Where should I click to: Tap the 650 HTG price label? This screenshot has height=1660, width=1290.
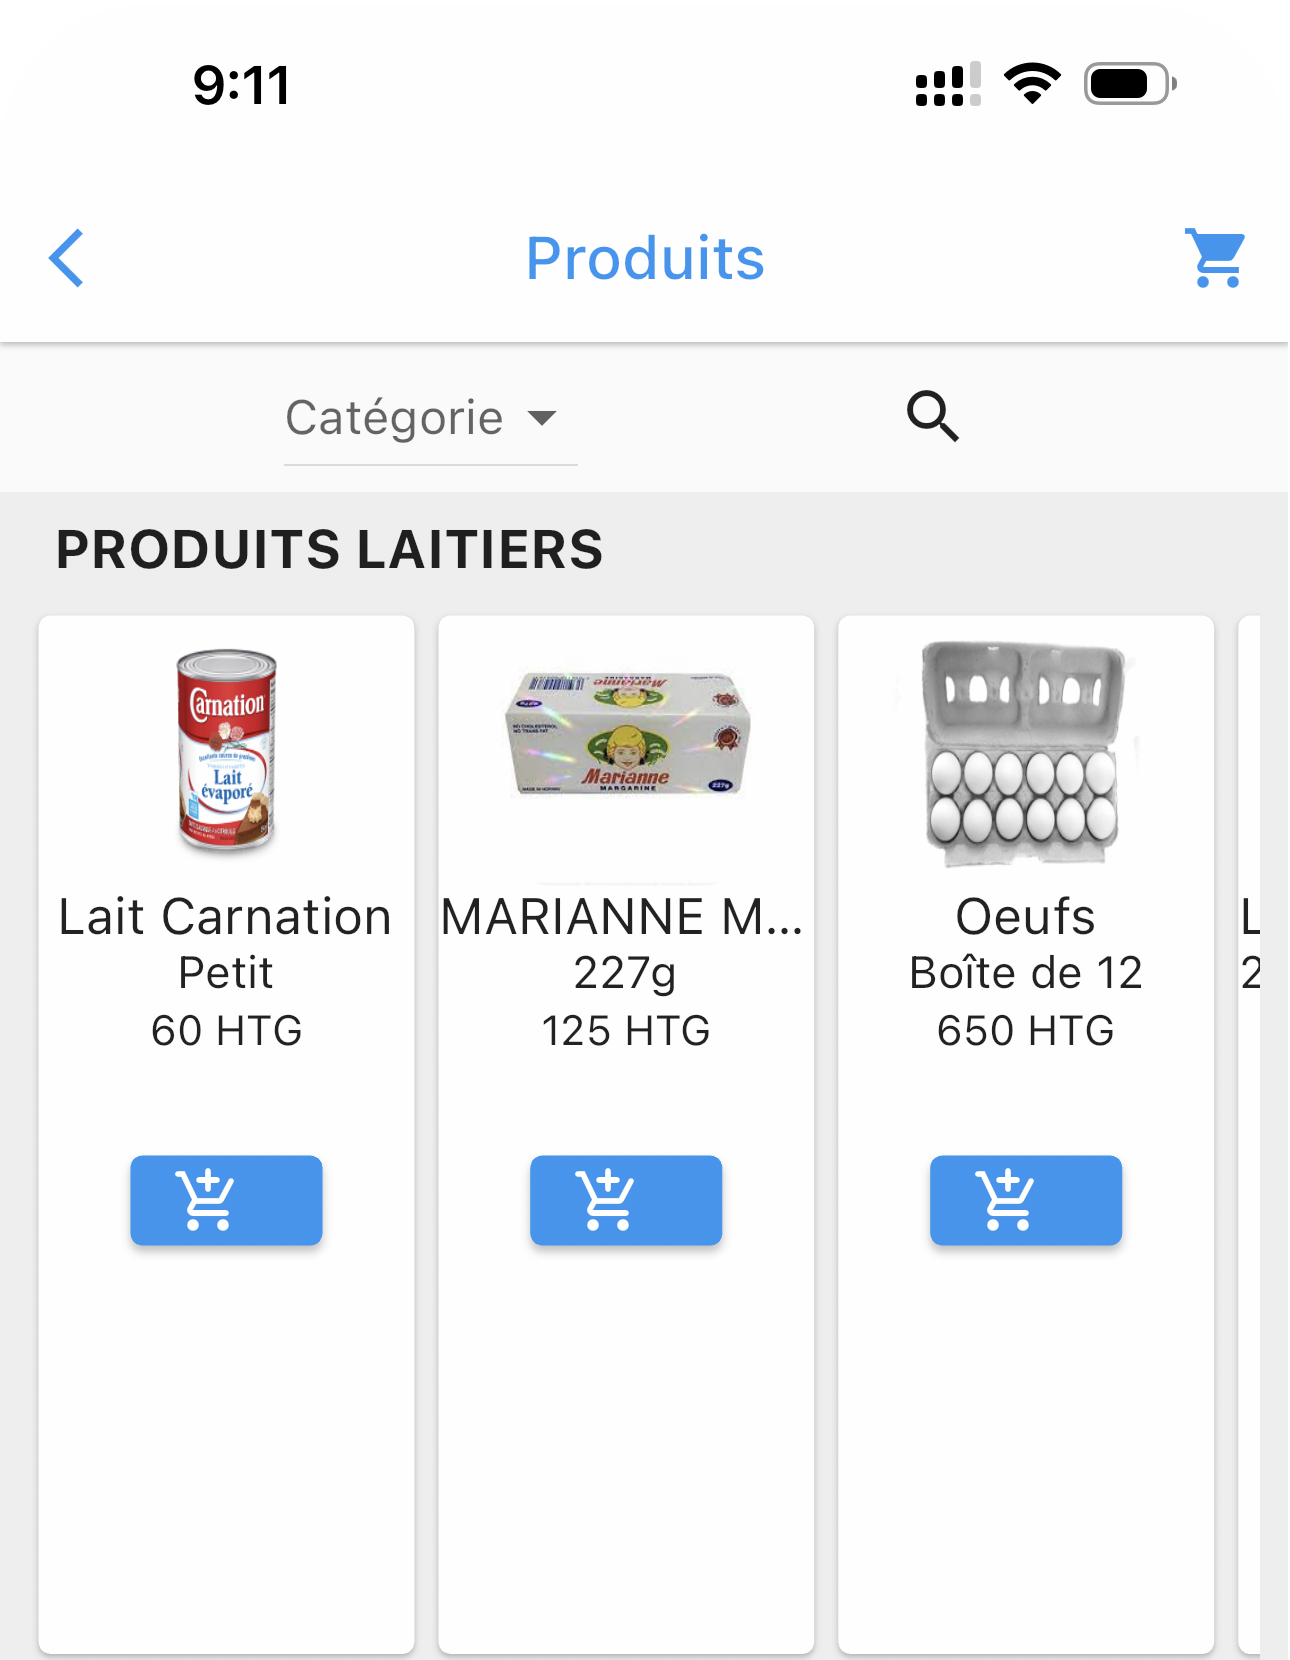(x=1026, y=1031)
